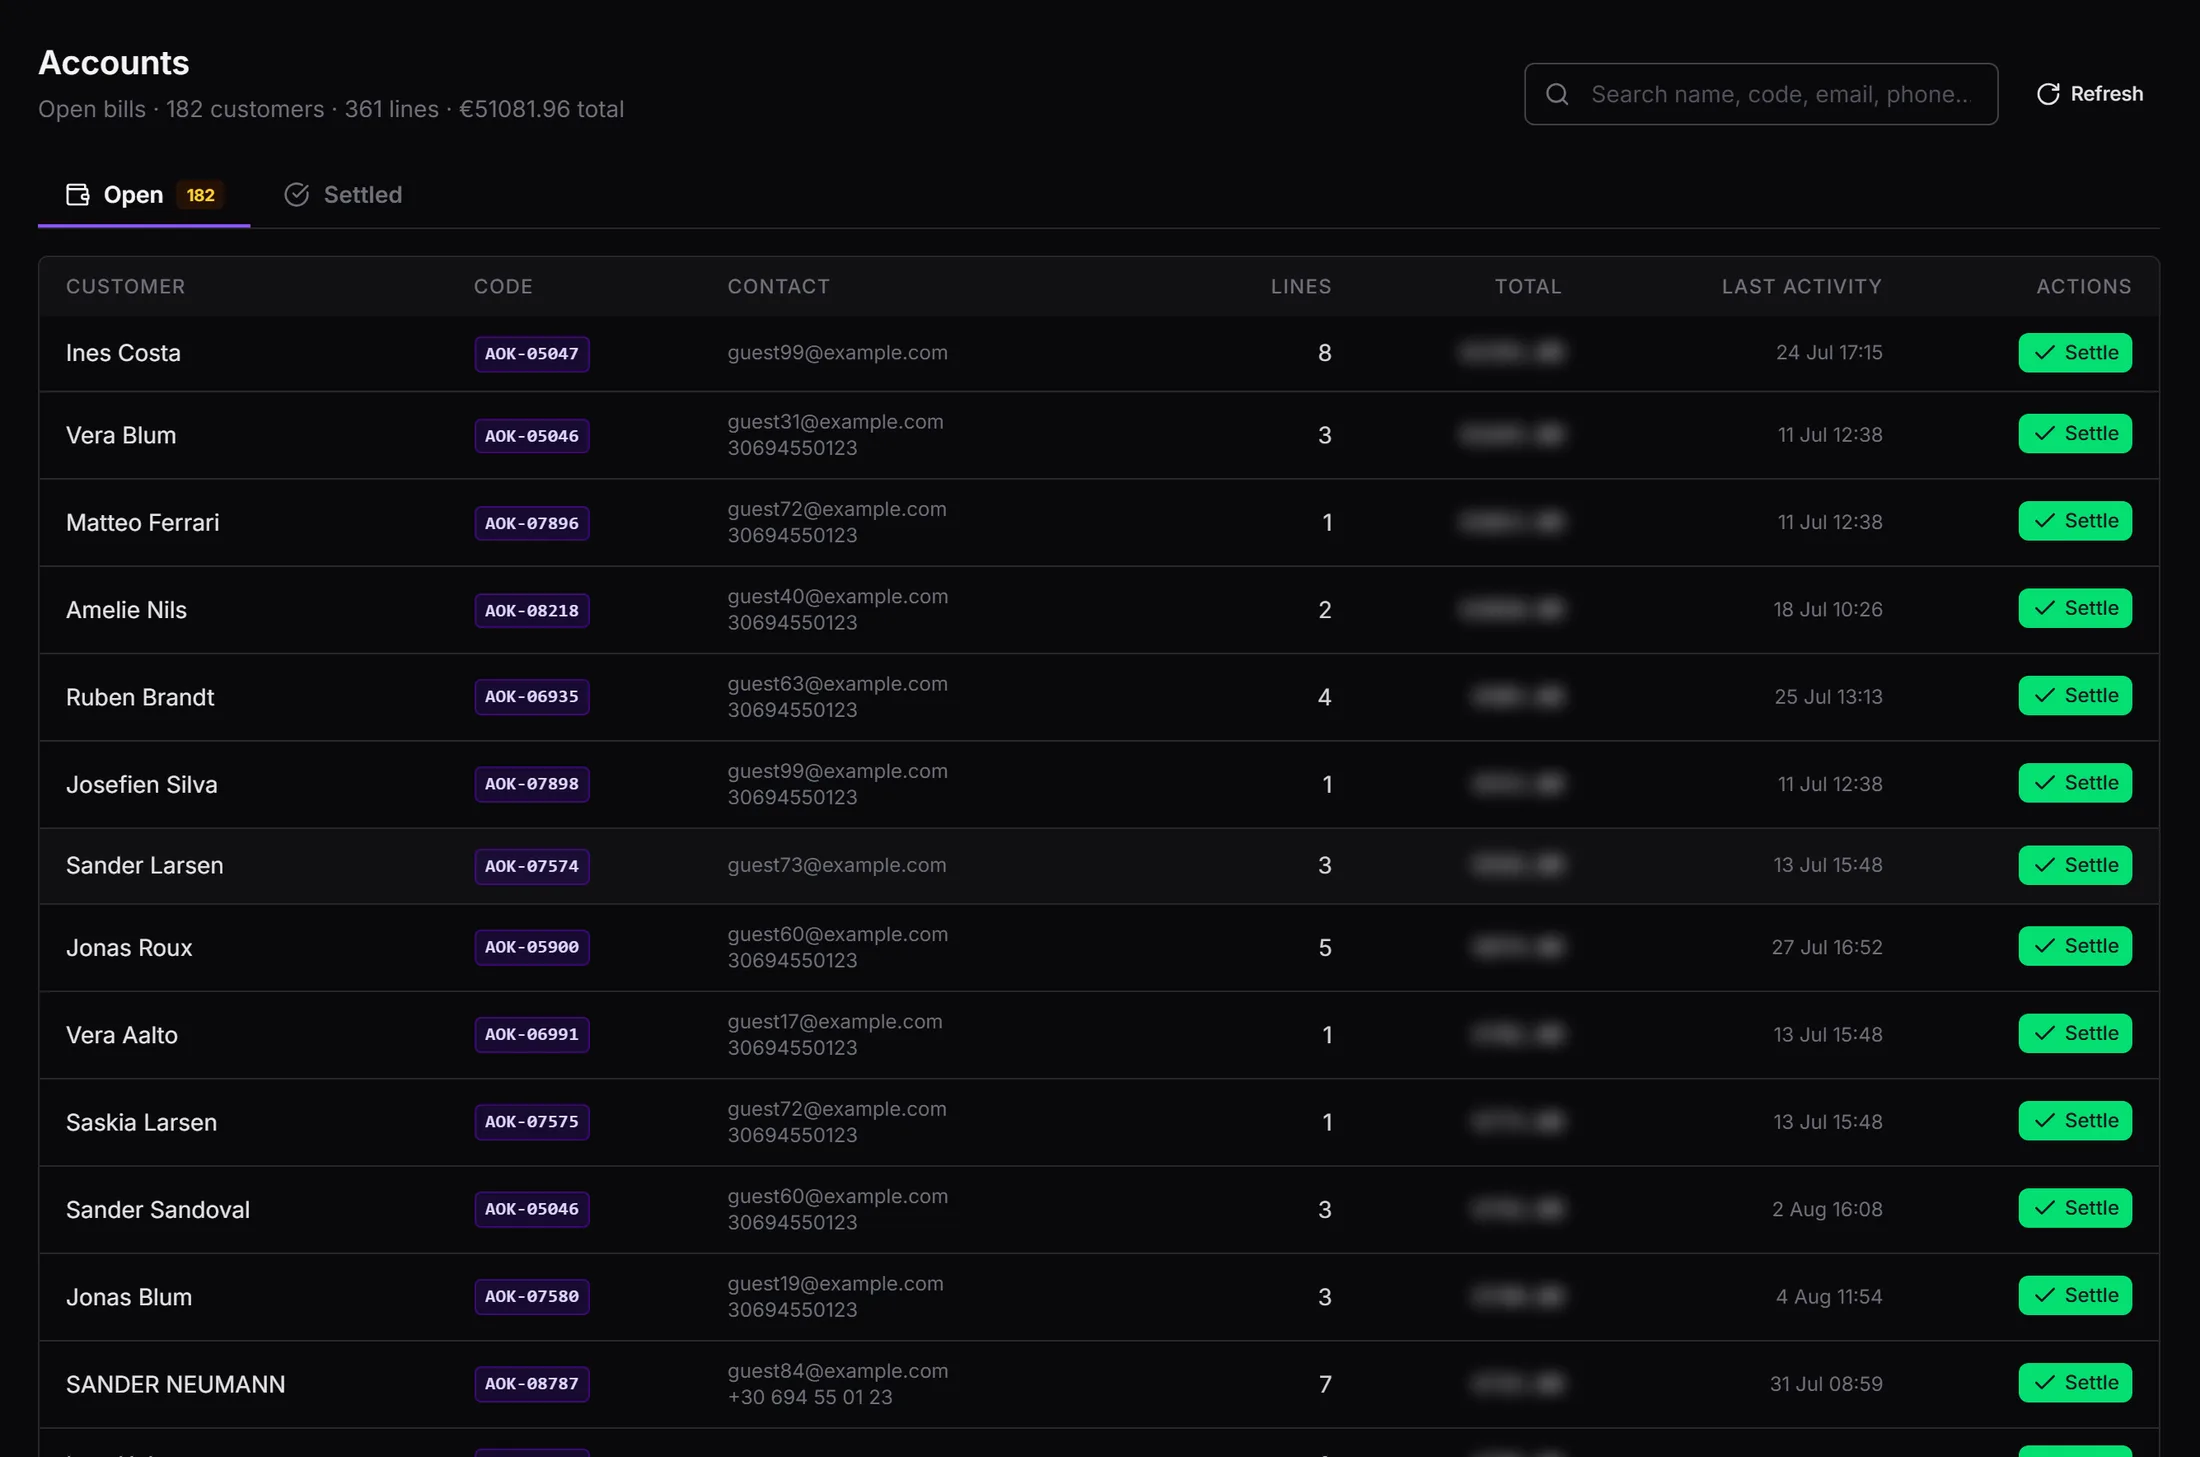The height and width of the screenshot is (1457, 2200).
Task: Click code badge AOK-07575
Action: [532, 1122]
